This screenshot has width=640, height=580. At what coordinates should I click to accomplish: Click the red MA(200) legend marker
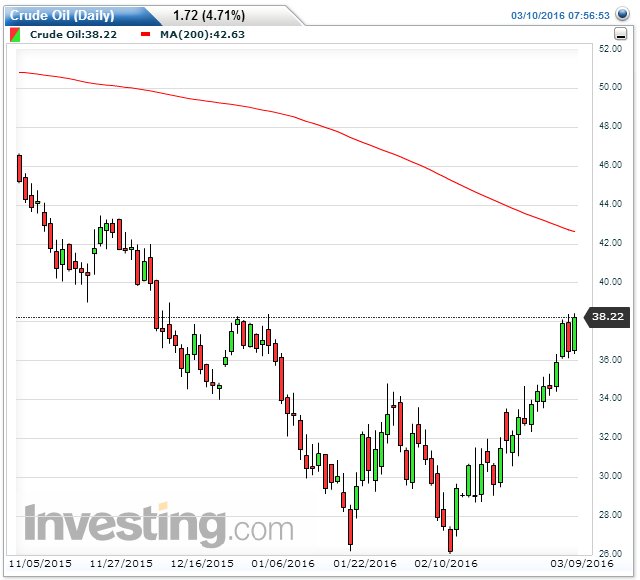146,34
